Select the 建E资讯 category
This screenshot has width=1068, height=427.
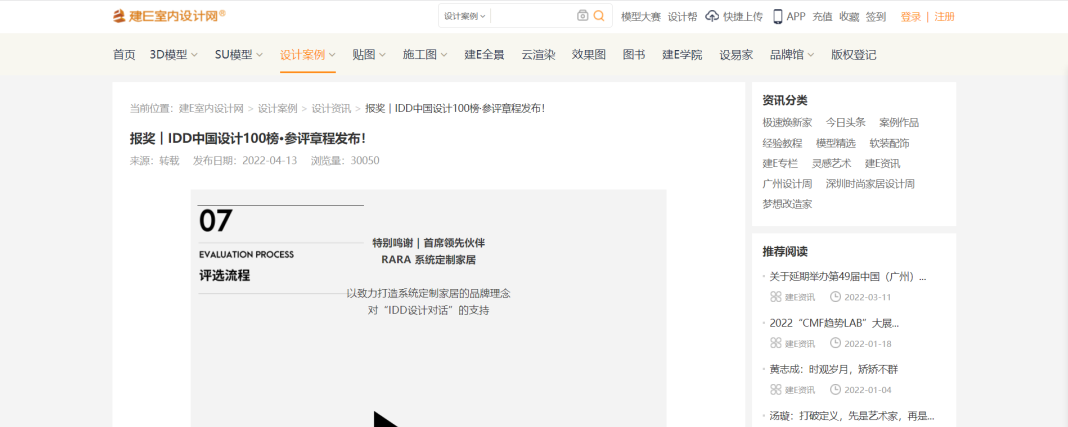point(883,163)
